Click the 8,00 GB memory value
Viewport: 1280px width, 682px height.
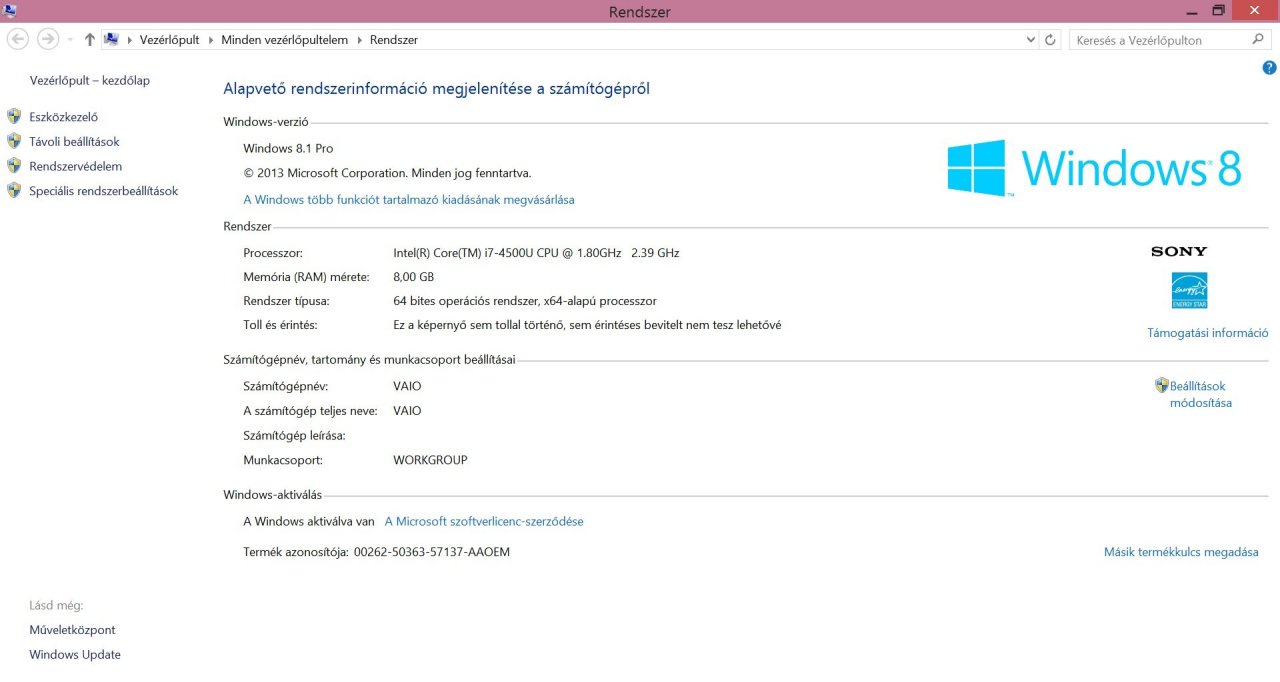tap(414, 277)
